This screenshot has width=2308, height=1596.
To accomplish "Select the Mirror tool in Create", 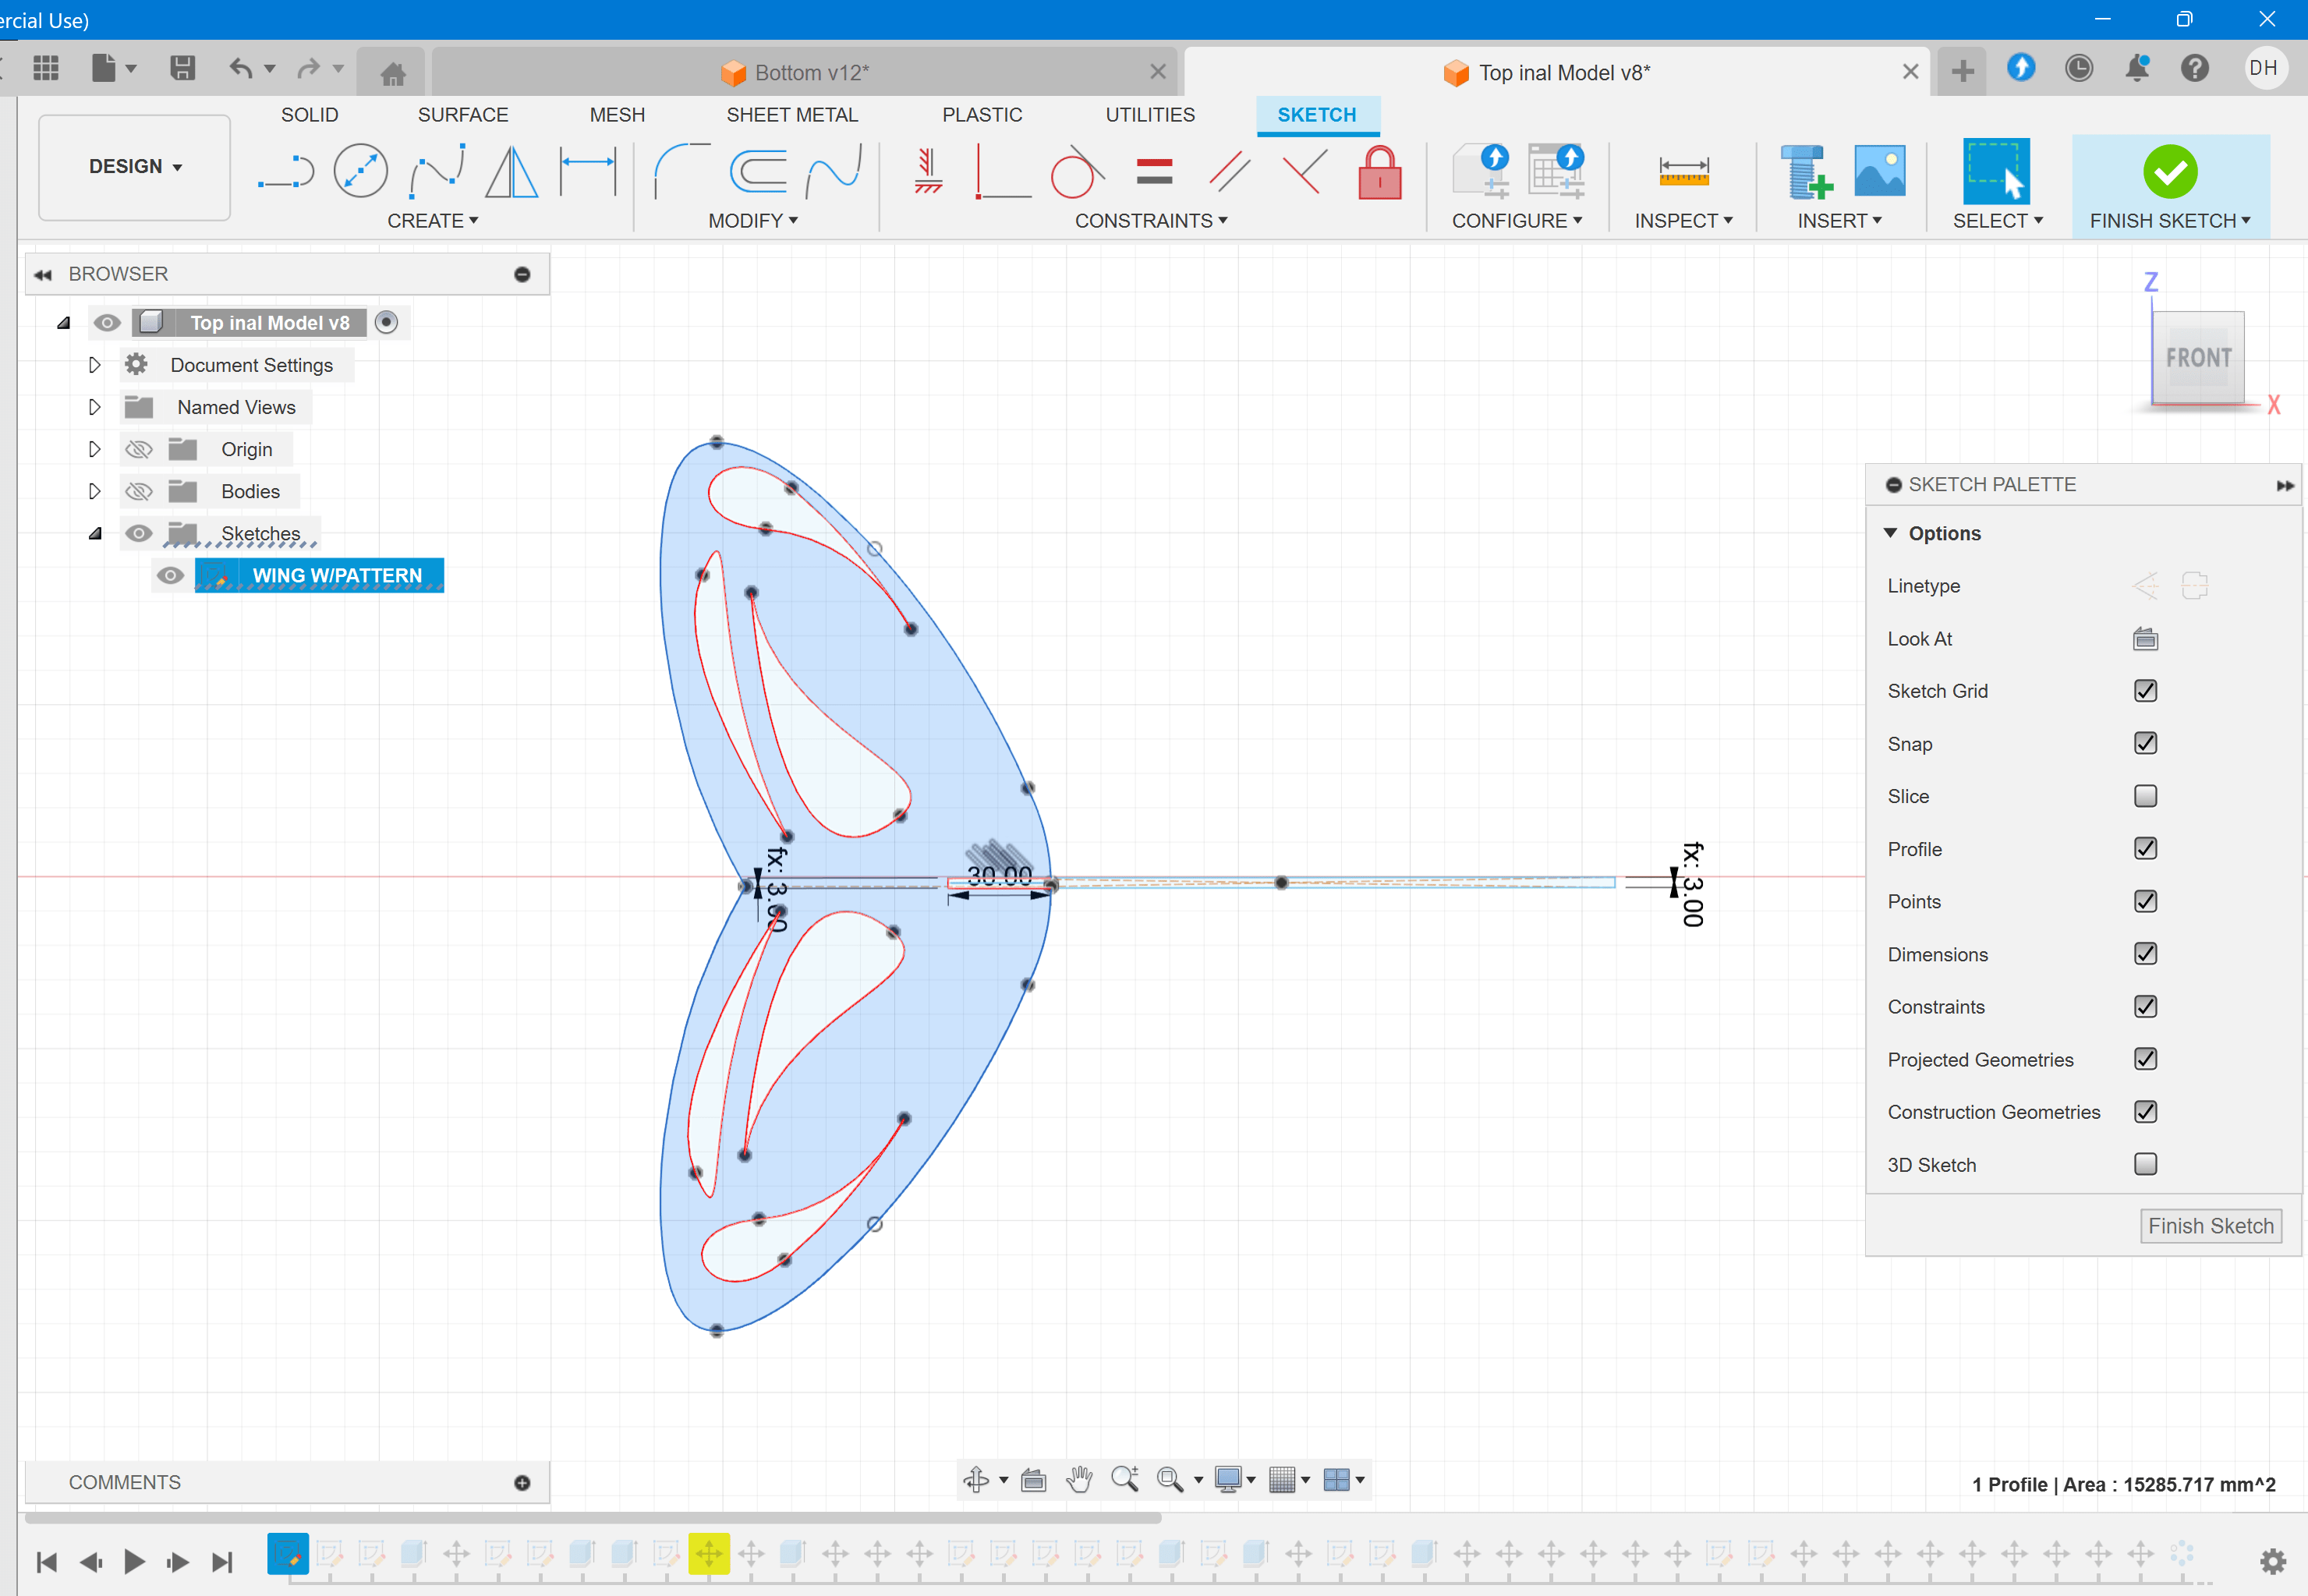I will [x=511, y=171].
